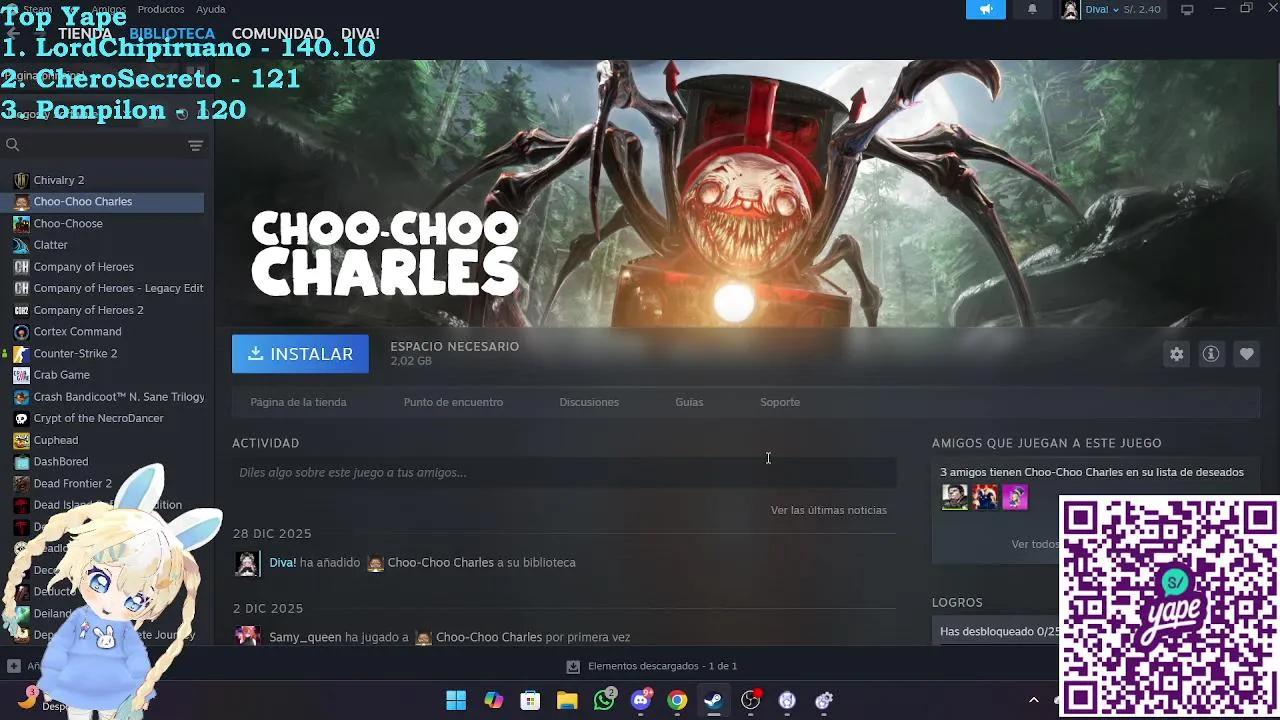1280x720 pixels.
Task: Open the Ayuda menu
Action: (x=210, y=9)
